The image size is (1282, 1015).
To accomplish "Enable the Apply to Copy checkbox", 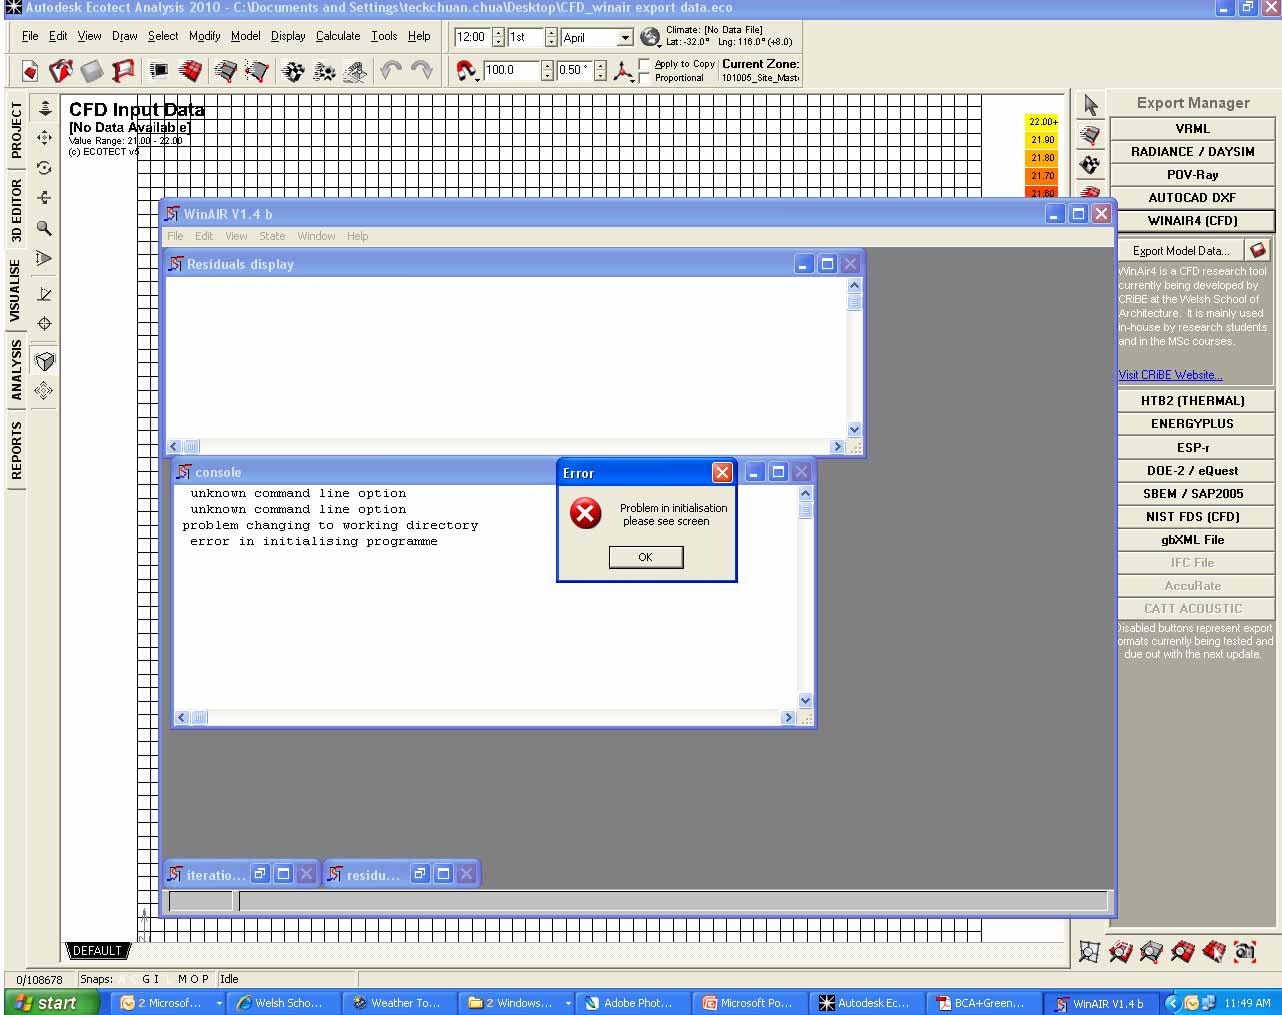I will coord(644,64).
